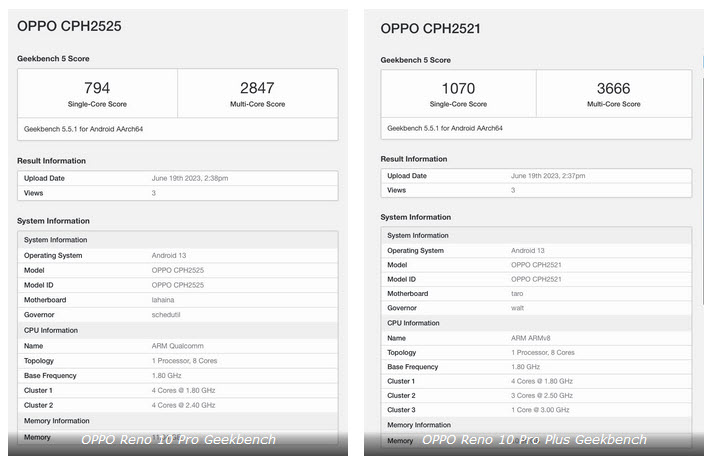Click '1 Processor, 8 Cores' in CPH2525 panel

click(184, 361)
